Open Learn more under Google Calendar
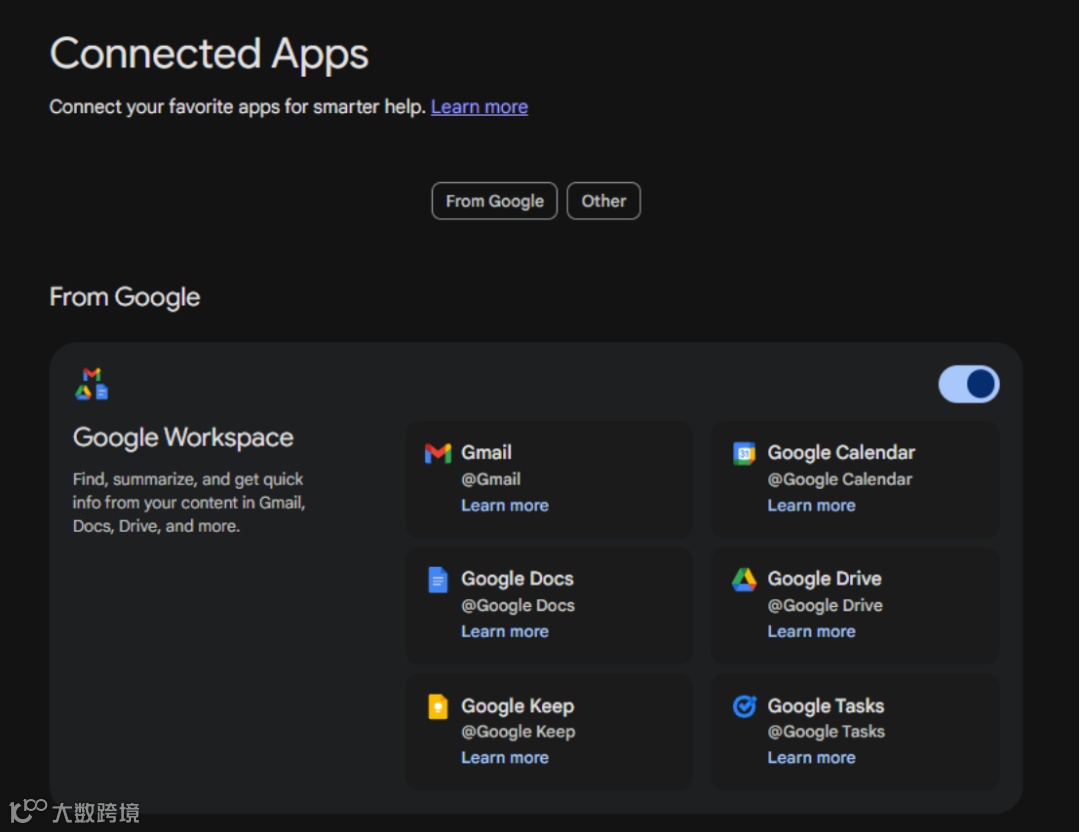The height and width of the screenshot is (832, 1080). click(x=811, y=506)
